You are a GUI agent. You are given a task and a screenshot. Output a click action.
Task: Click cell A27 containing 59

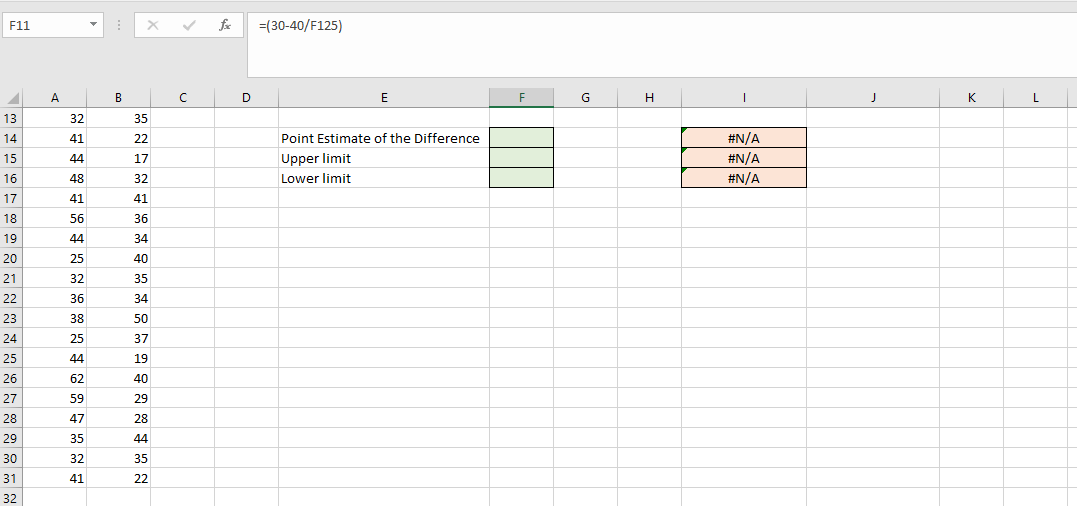click(x=54, y=398)
